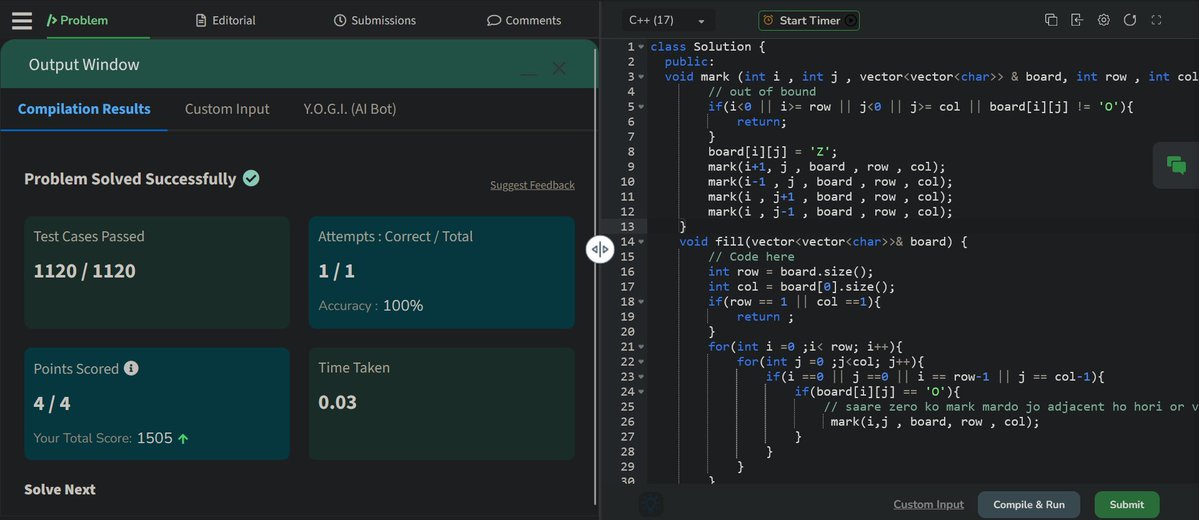Click the Submissions clock icon
The image size is (1199, 520).
[x=340, y=21]
